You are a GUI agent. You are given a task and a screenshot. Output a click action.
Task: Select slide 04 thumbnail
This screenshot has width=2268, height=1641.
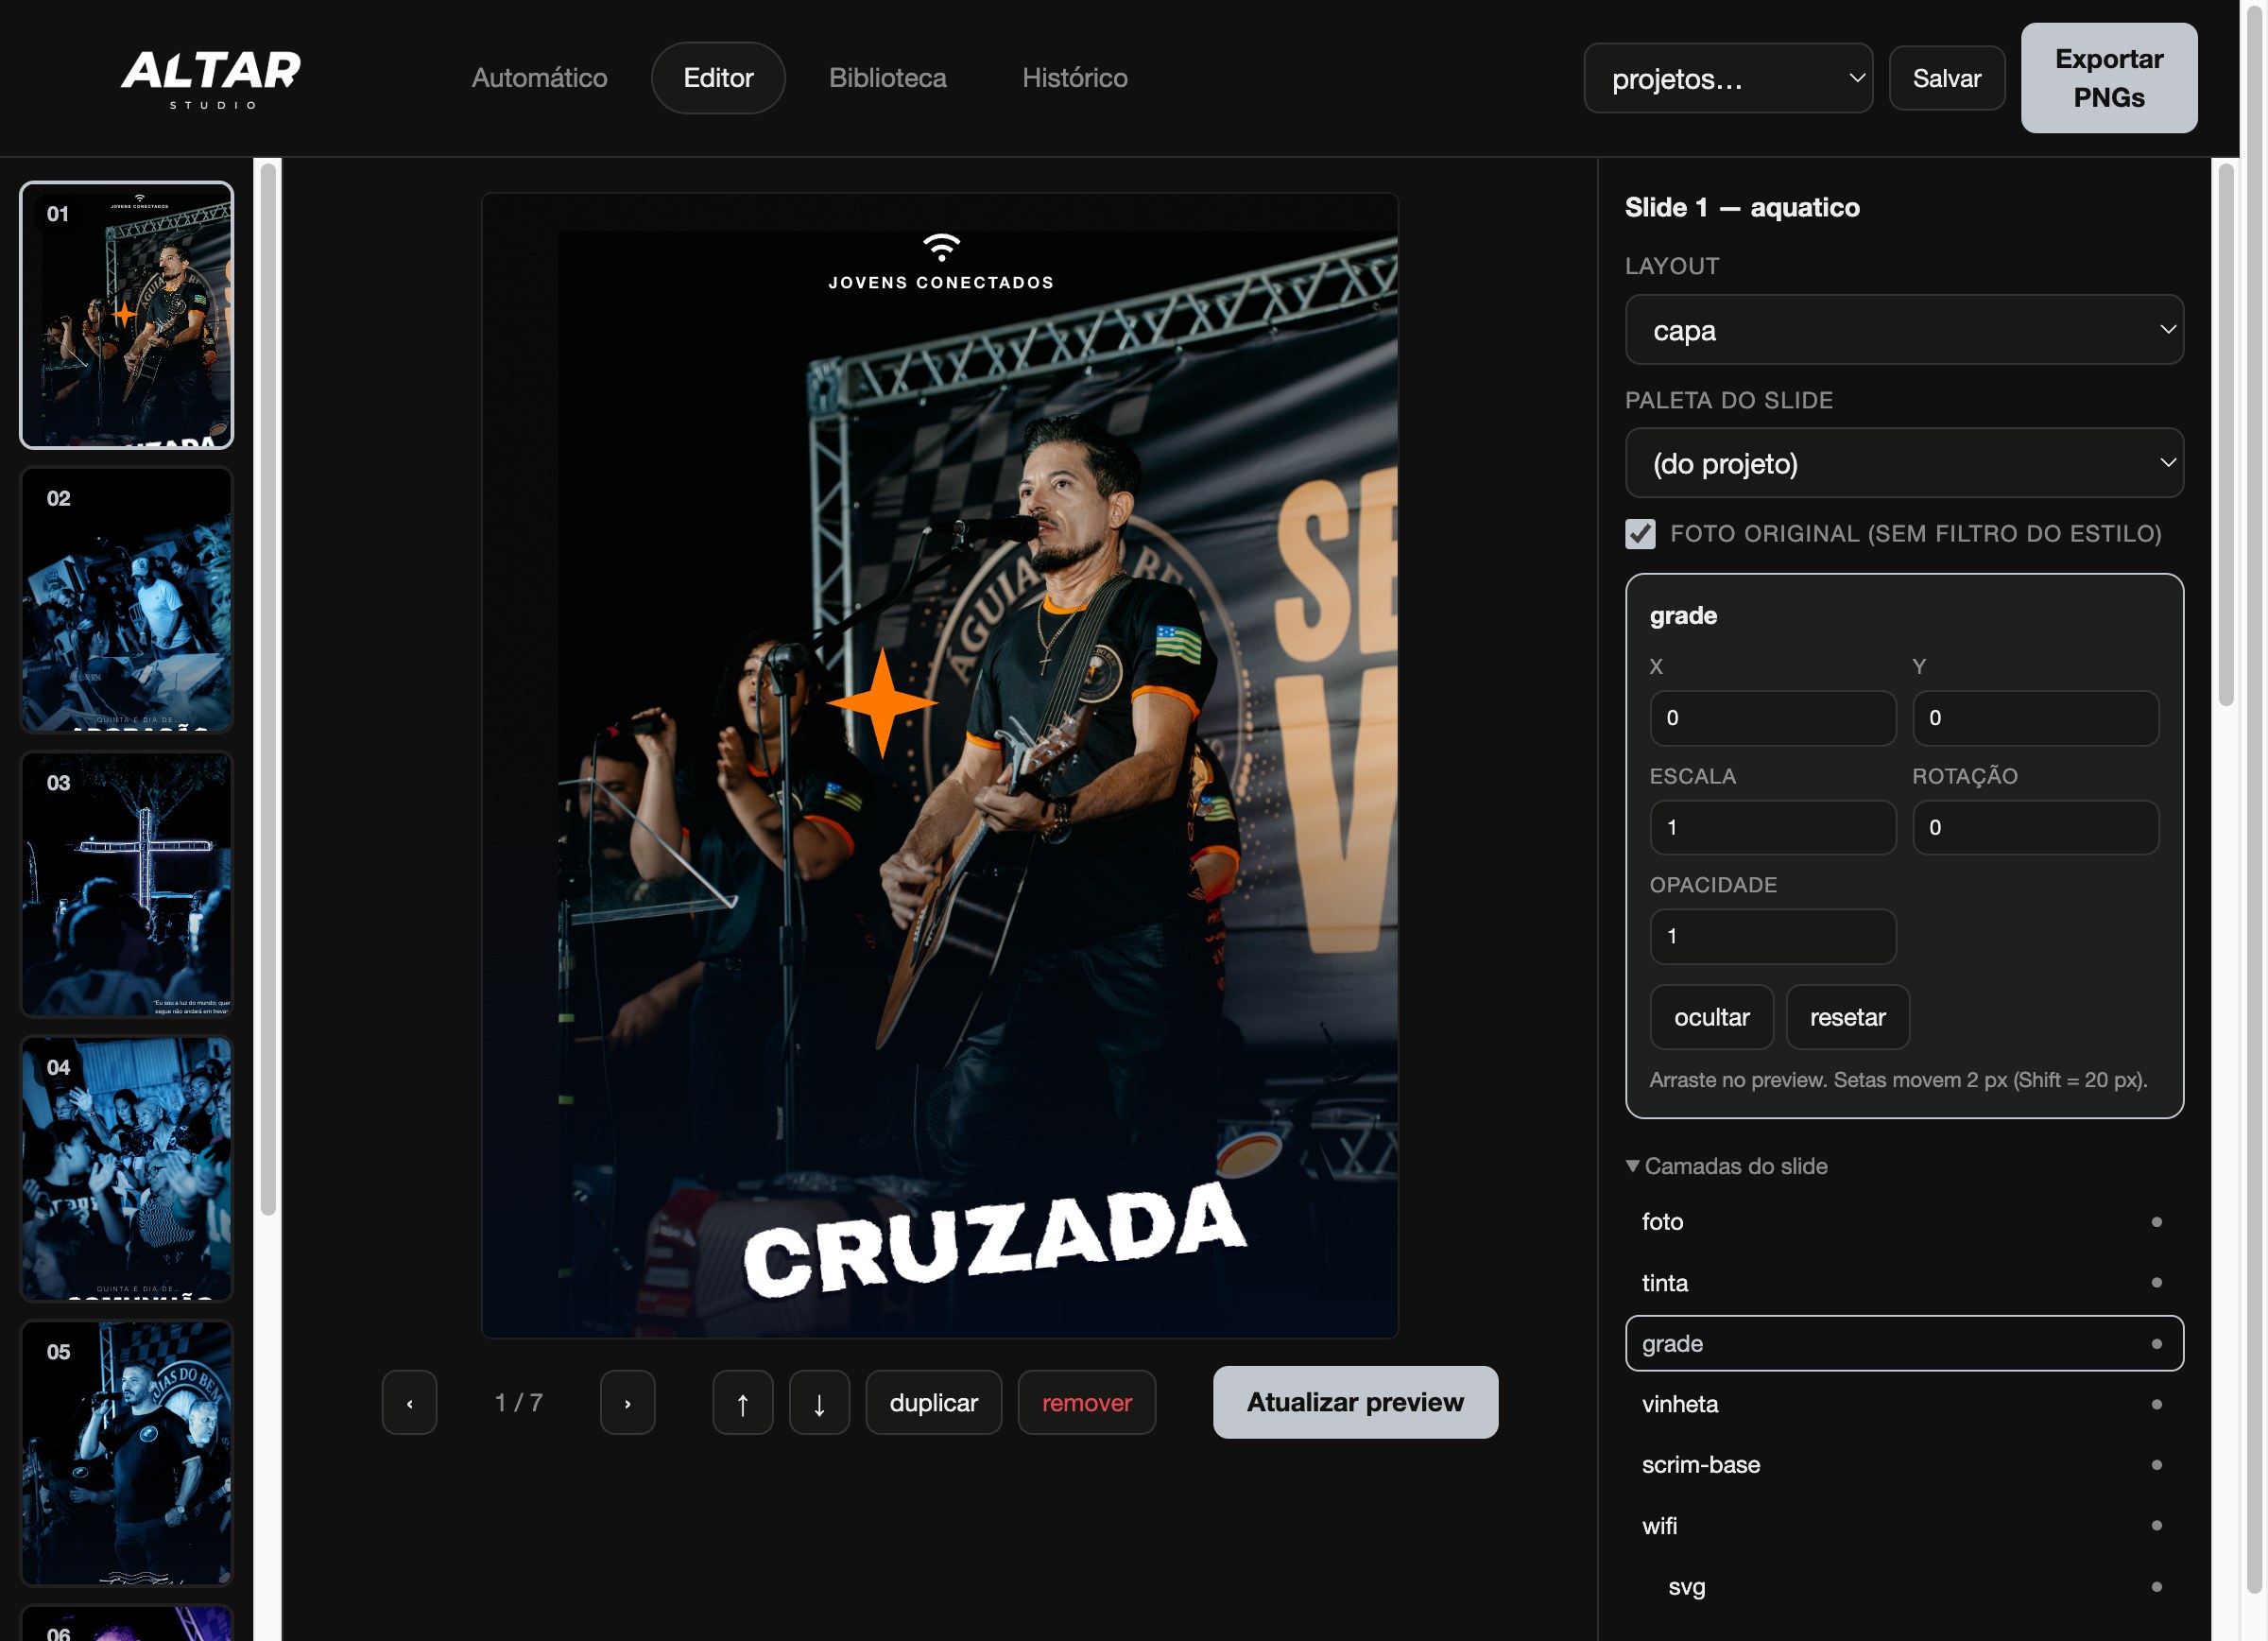pos(127,1169)
